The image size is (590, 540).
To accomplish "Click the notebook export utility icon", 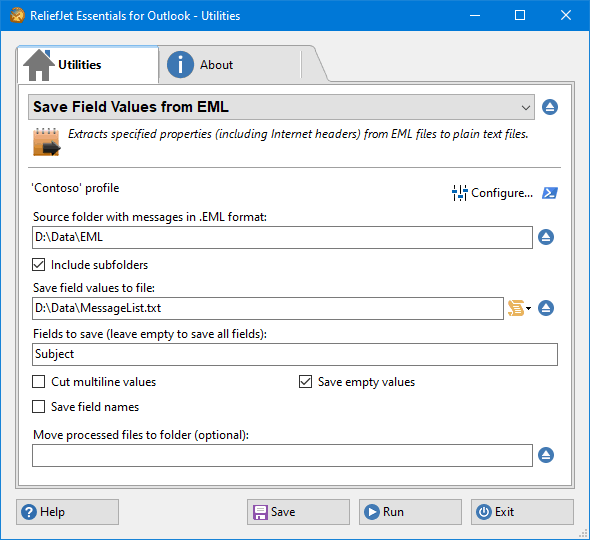I will pyautogui.click(x=47, y=142).
